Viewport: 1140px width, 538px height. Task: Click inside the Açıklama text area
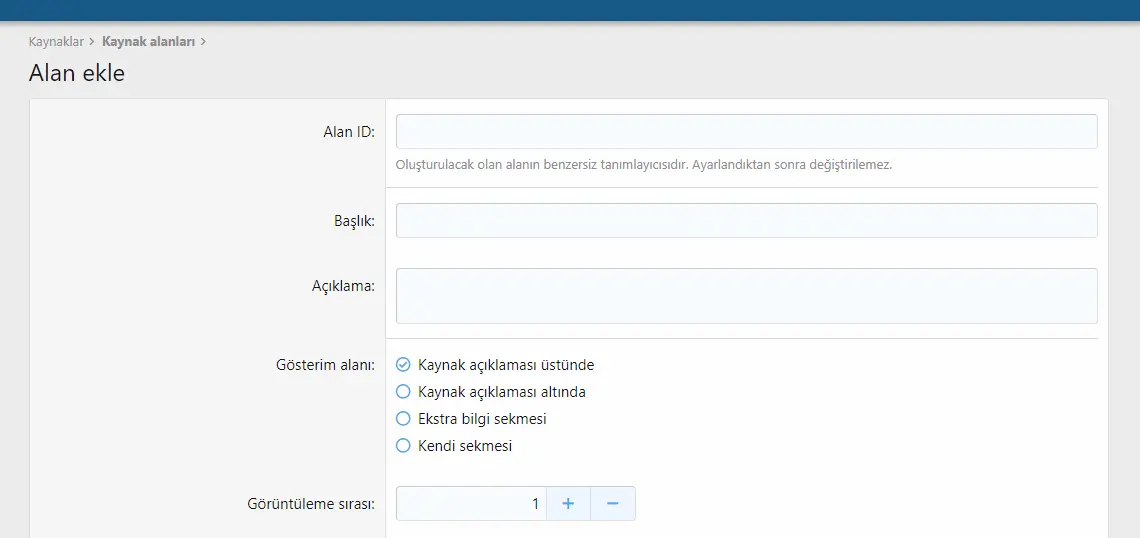point(747,296)
